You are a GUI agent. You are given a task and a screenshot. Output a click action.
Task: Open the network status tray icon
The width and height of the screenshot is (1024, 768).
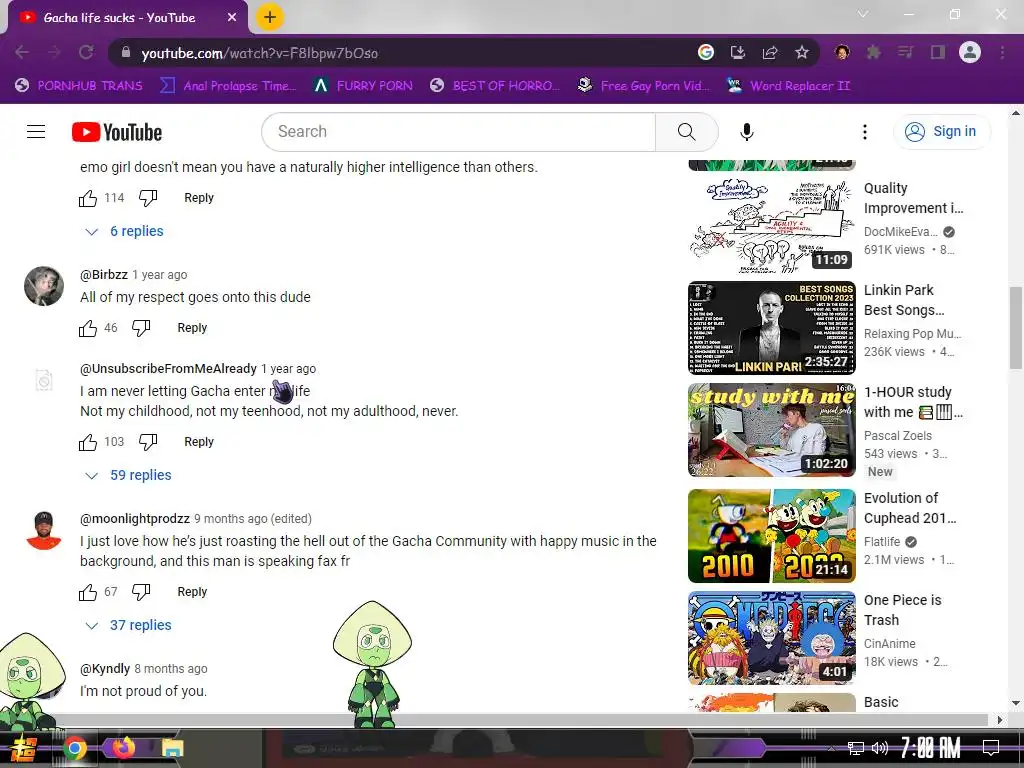[856, 748]
